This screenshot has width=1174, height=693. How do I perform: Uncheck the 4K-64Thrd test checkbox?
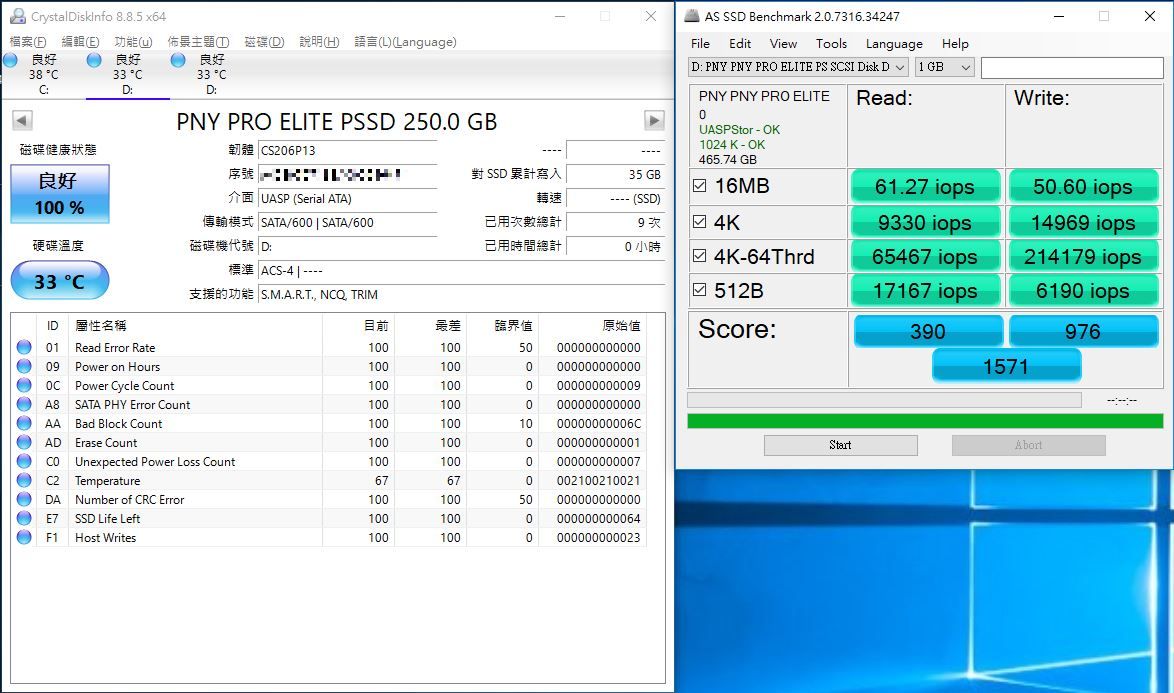pyautogui.click(x=699, y=256)
